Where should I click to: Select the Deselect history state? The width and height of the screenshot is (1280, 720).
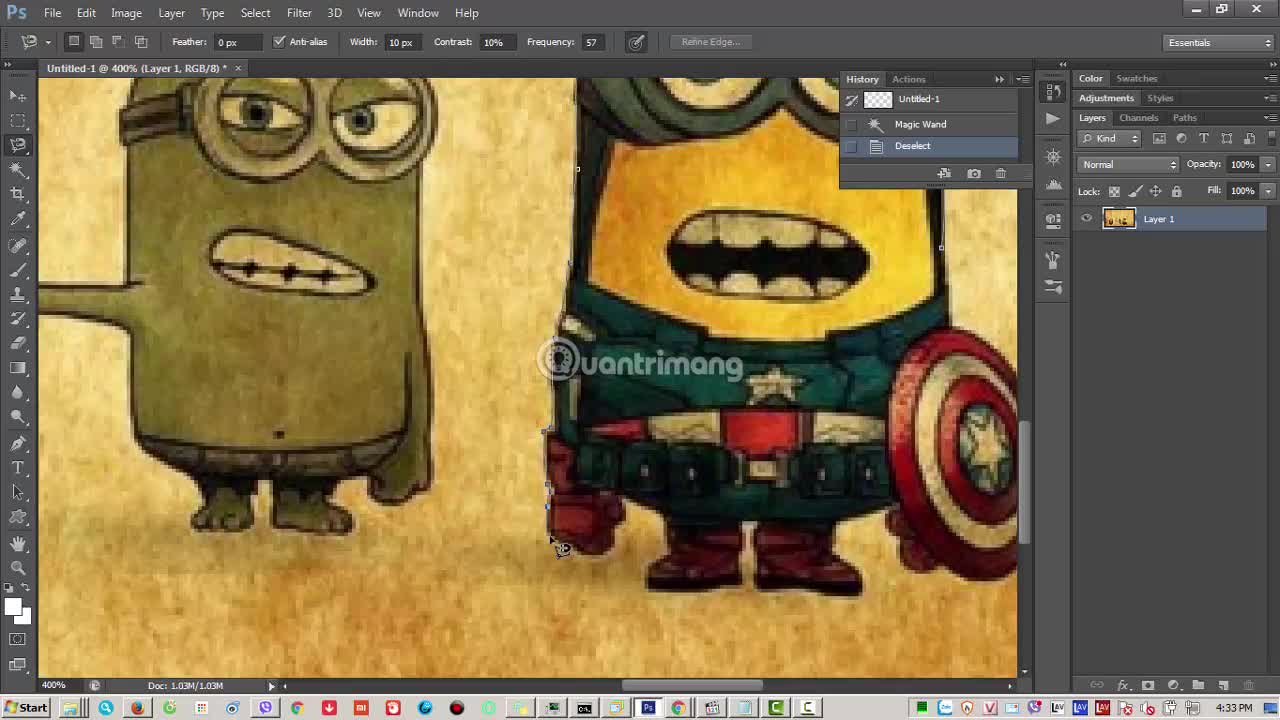pyautogui.click(x=929, y=147)
